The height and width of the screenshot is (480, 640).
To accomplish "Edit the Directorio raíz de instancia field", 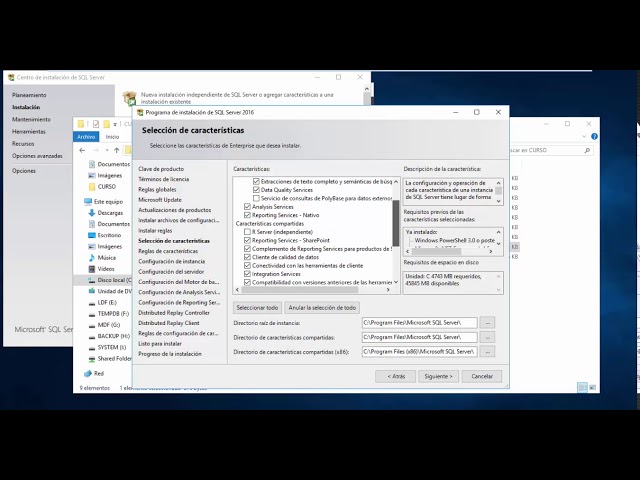I will coord(420,323).
